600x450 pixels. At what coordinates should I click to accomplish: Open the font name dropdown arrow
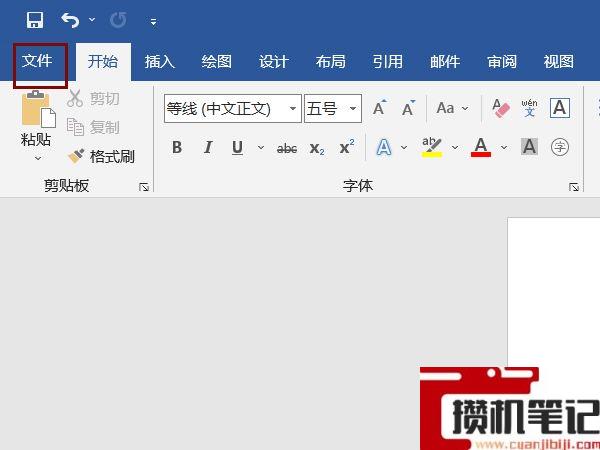[x=293, y=109]
